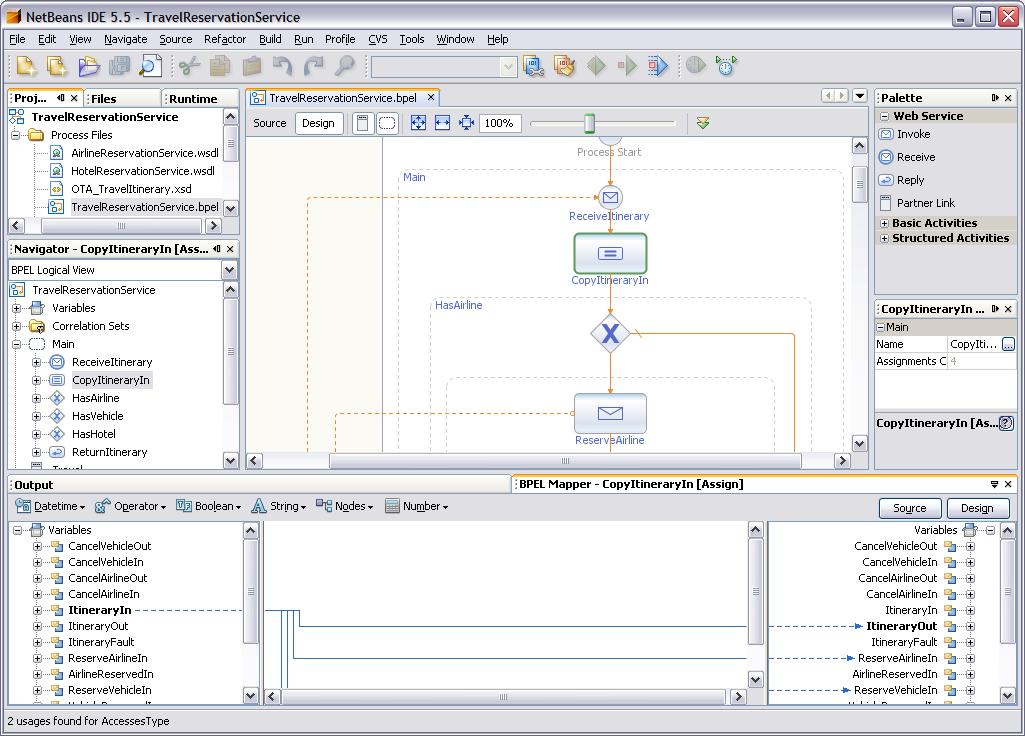This screenshot has height=736, width=1025.
Task: Click the HasAirline X decision gateway
Action: tap(610, 334)
